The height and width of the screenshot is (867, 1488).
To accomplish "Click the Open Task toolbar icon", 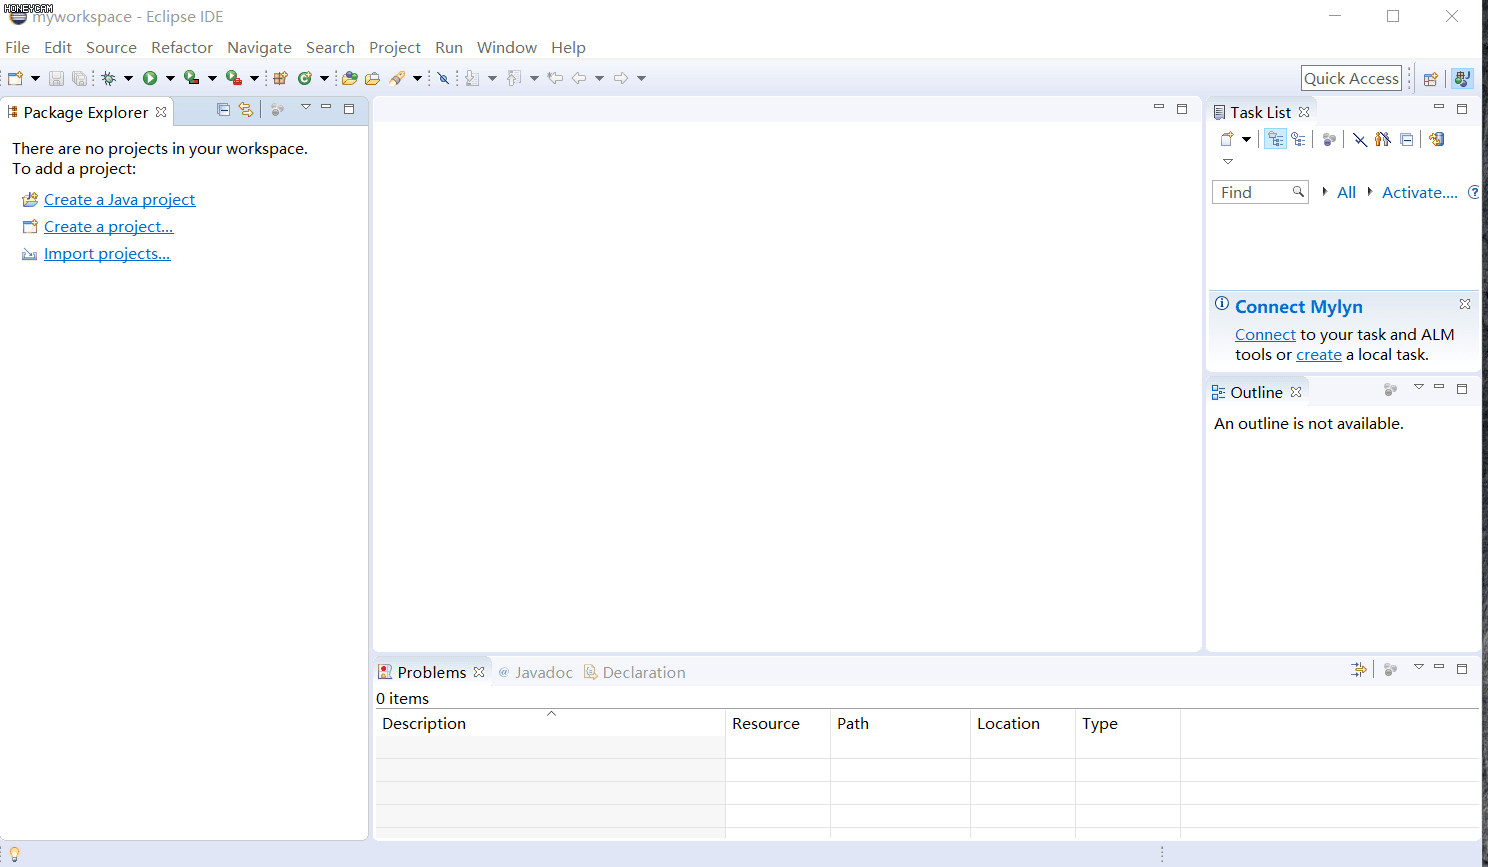I will (x=372, y=78).
